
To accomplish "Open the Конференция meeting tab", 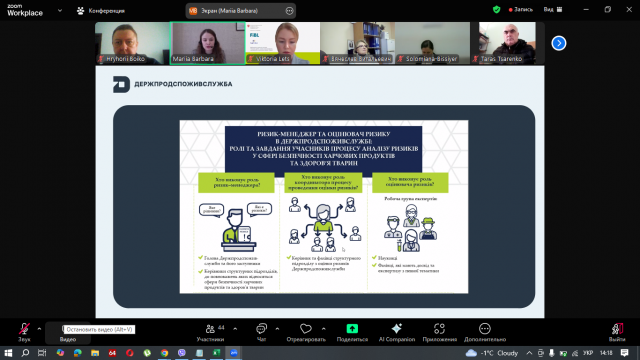I will pyautogui.click(x=101, y=11).
